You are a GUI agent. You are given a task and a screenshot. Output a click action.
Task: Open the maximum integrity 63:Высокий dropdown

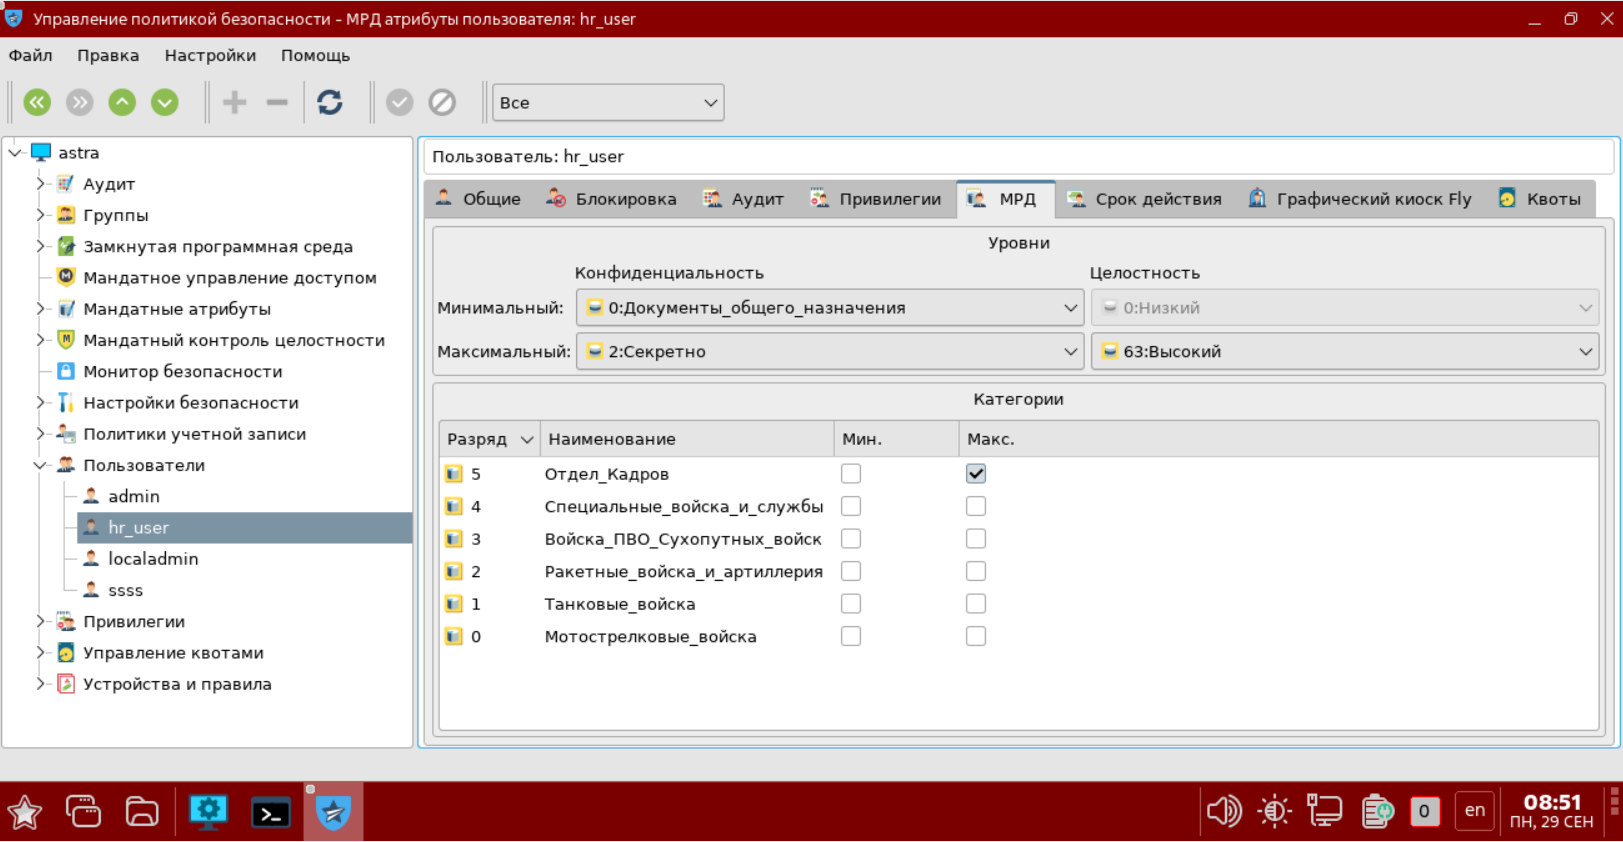pos(1344,352)
